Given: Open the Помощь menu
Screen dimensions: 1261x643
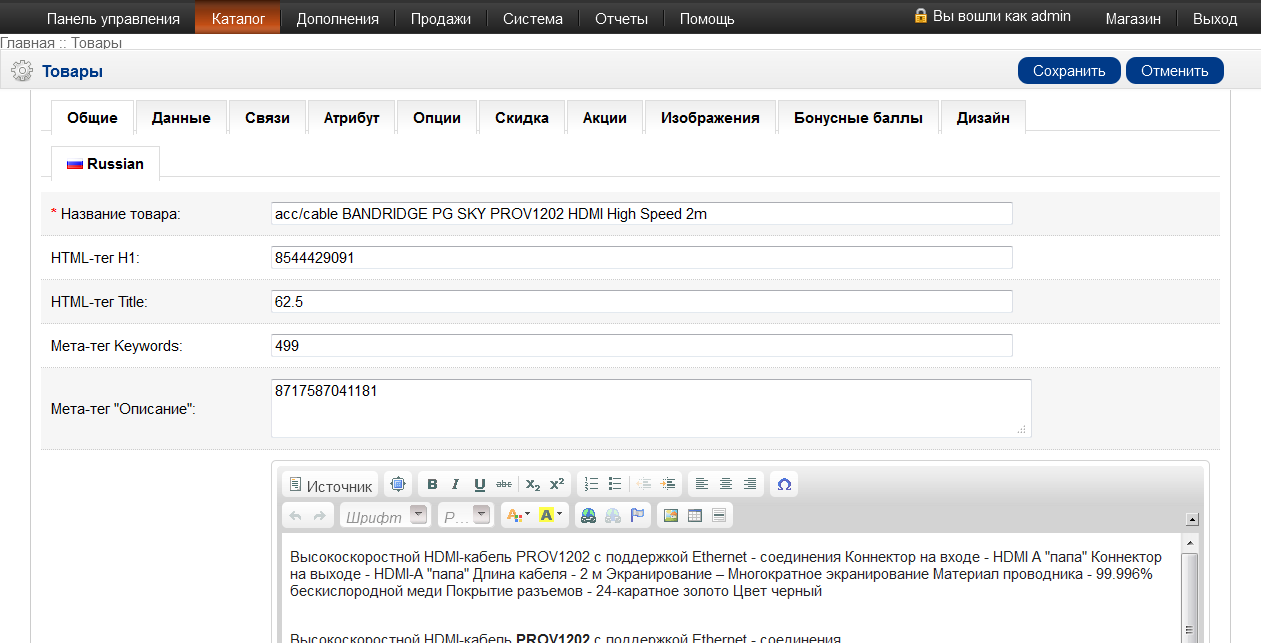Looking at the screenshot, I should (x=707, y=19).
